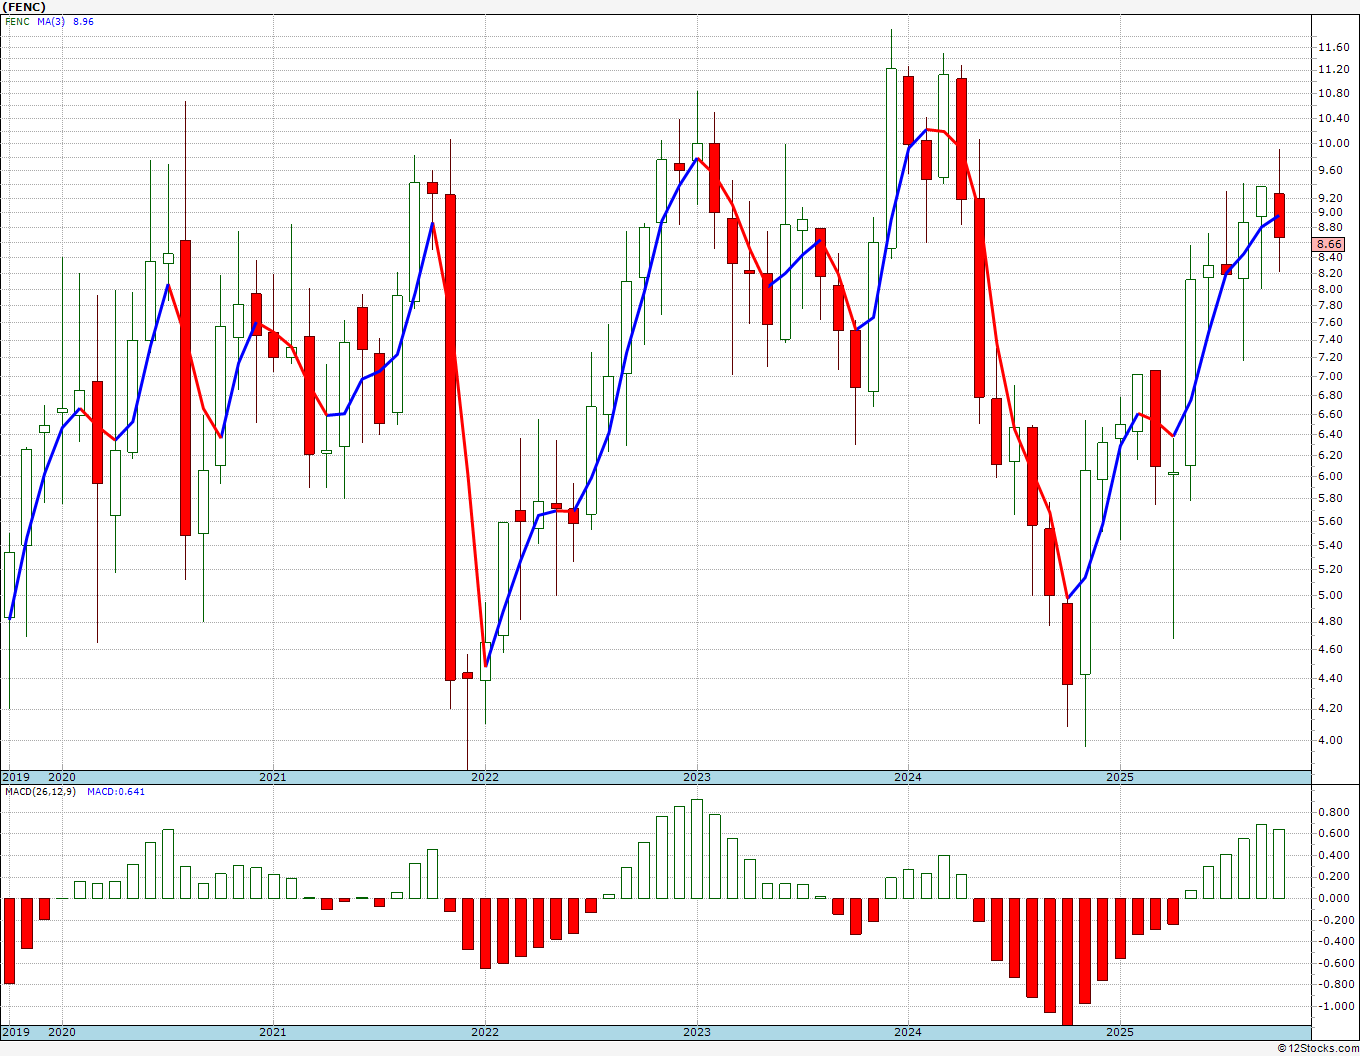The image size is (1360, 1056).
Task: Select 2025 on the price chart time axis
Action: click(x=1120, y=777)
